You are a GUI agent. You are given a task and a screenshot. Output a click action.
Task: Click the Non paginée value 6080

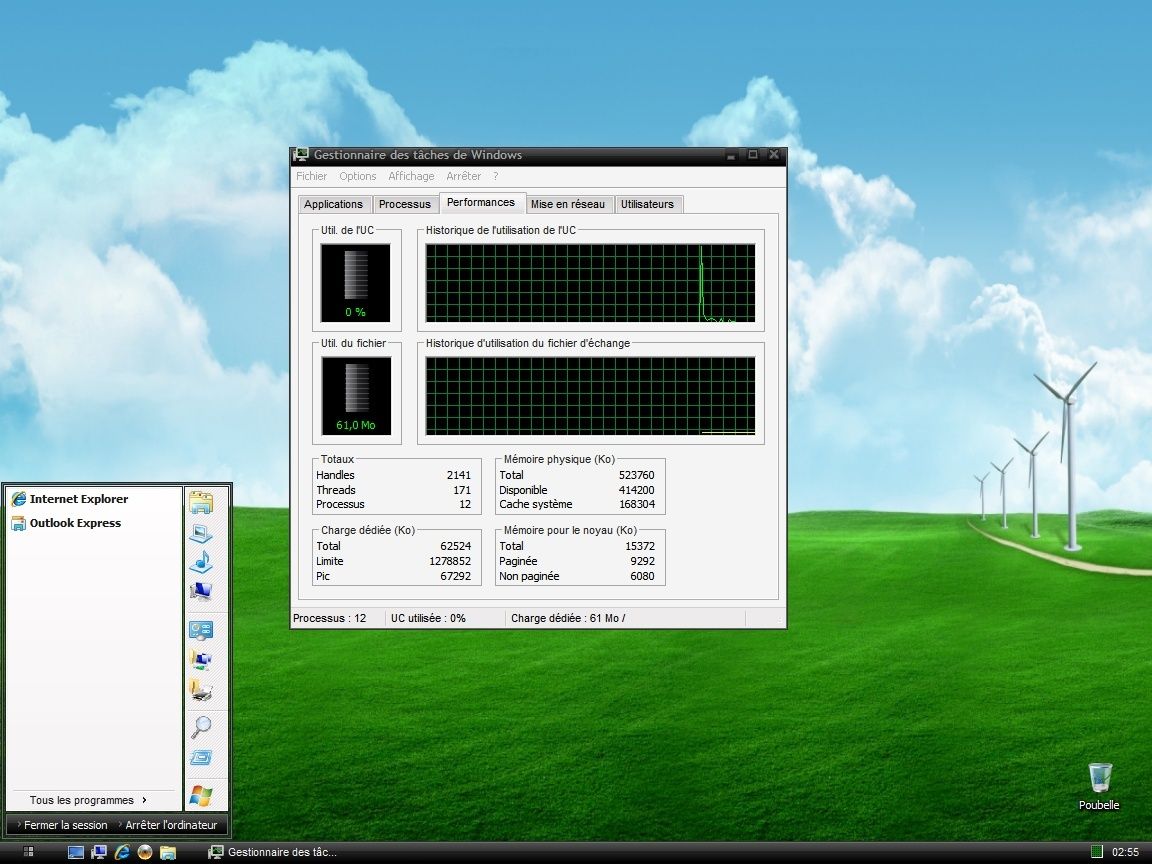point(642,577)
